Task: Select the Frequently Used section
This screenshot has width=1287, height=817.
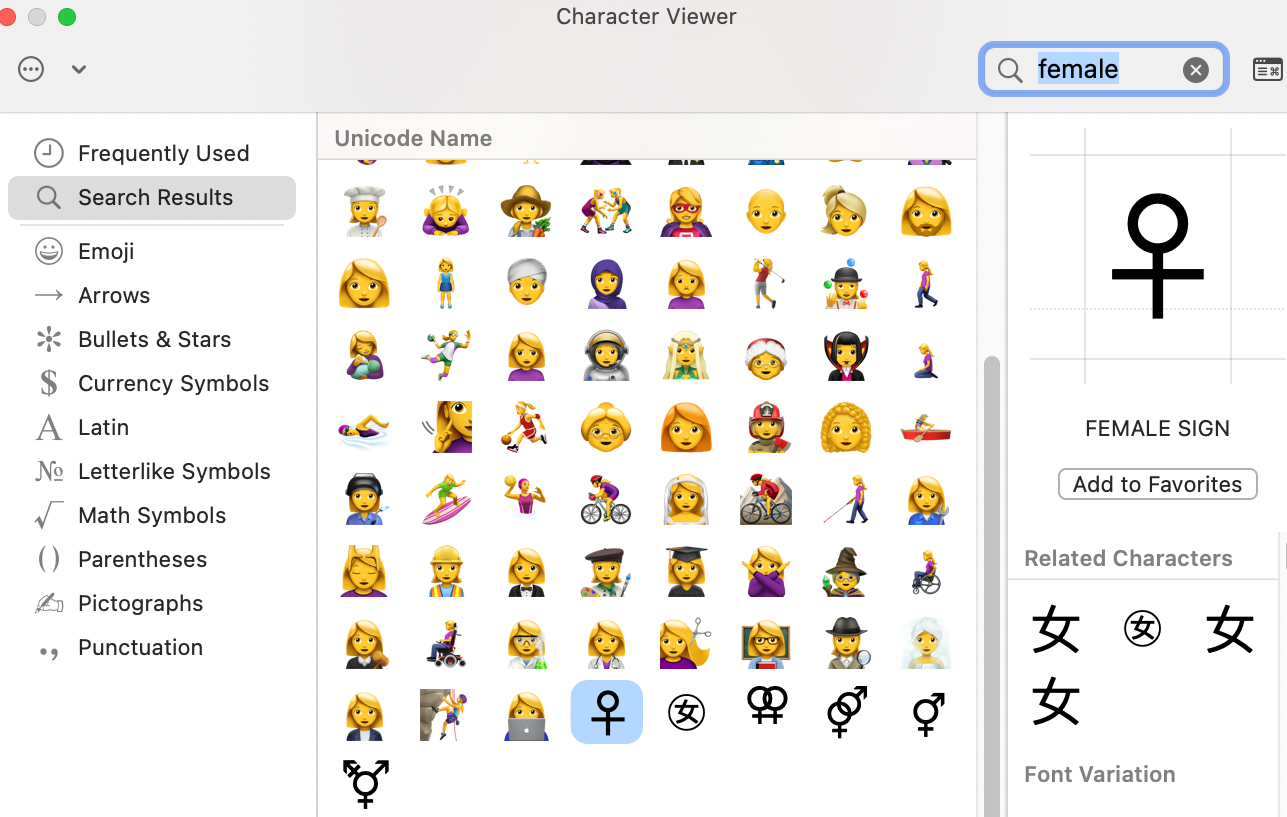Action: pyautogui.click(x=163, y=153)
